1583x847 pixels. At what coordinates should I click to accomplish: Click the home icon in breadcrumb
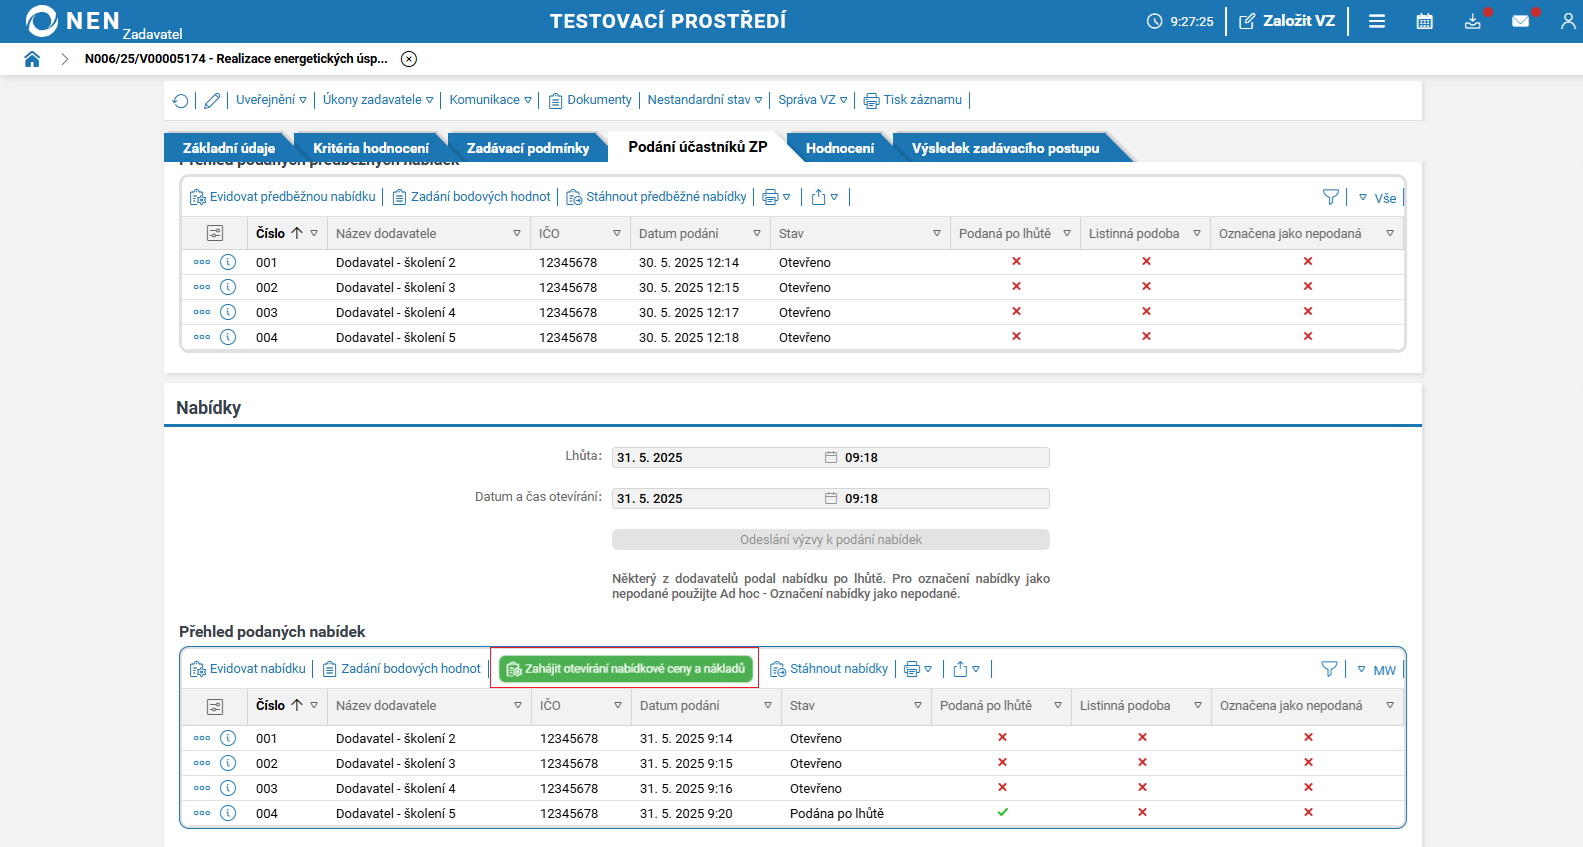coord(32,59)
